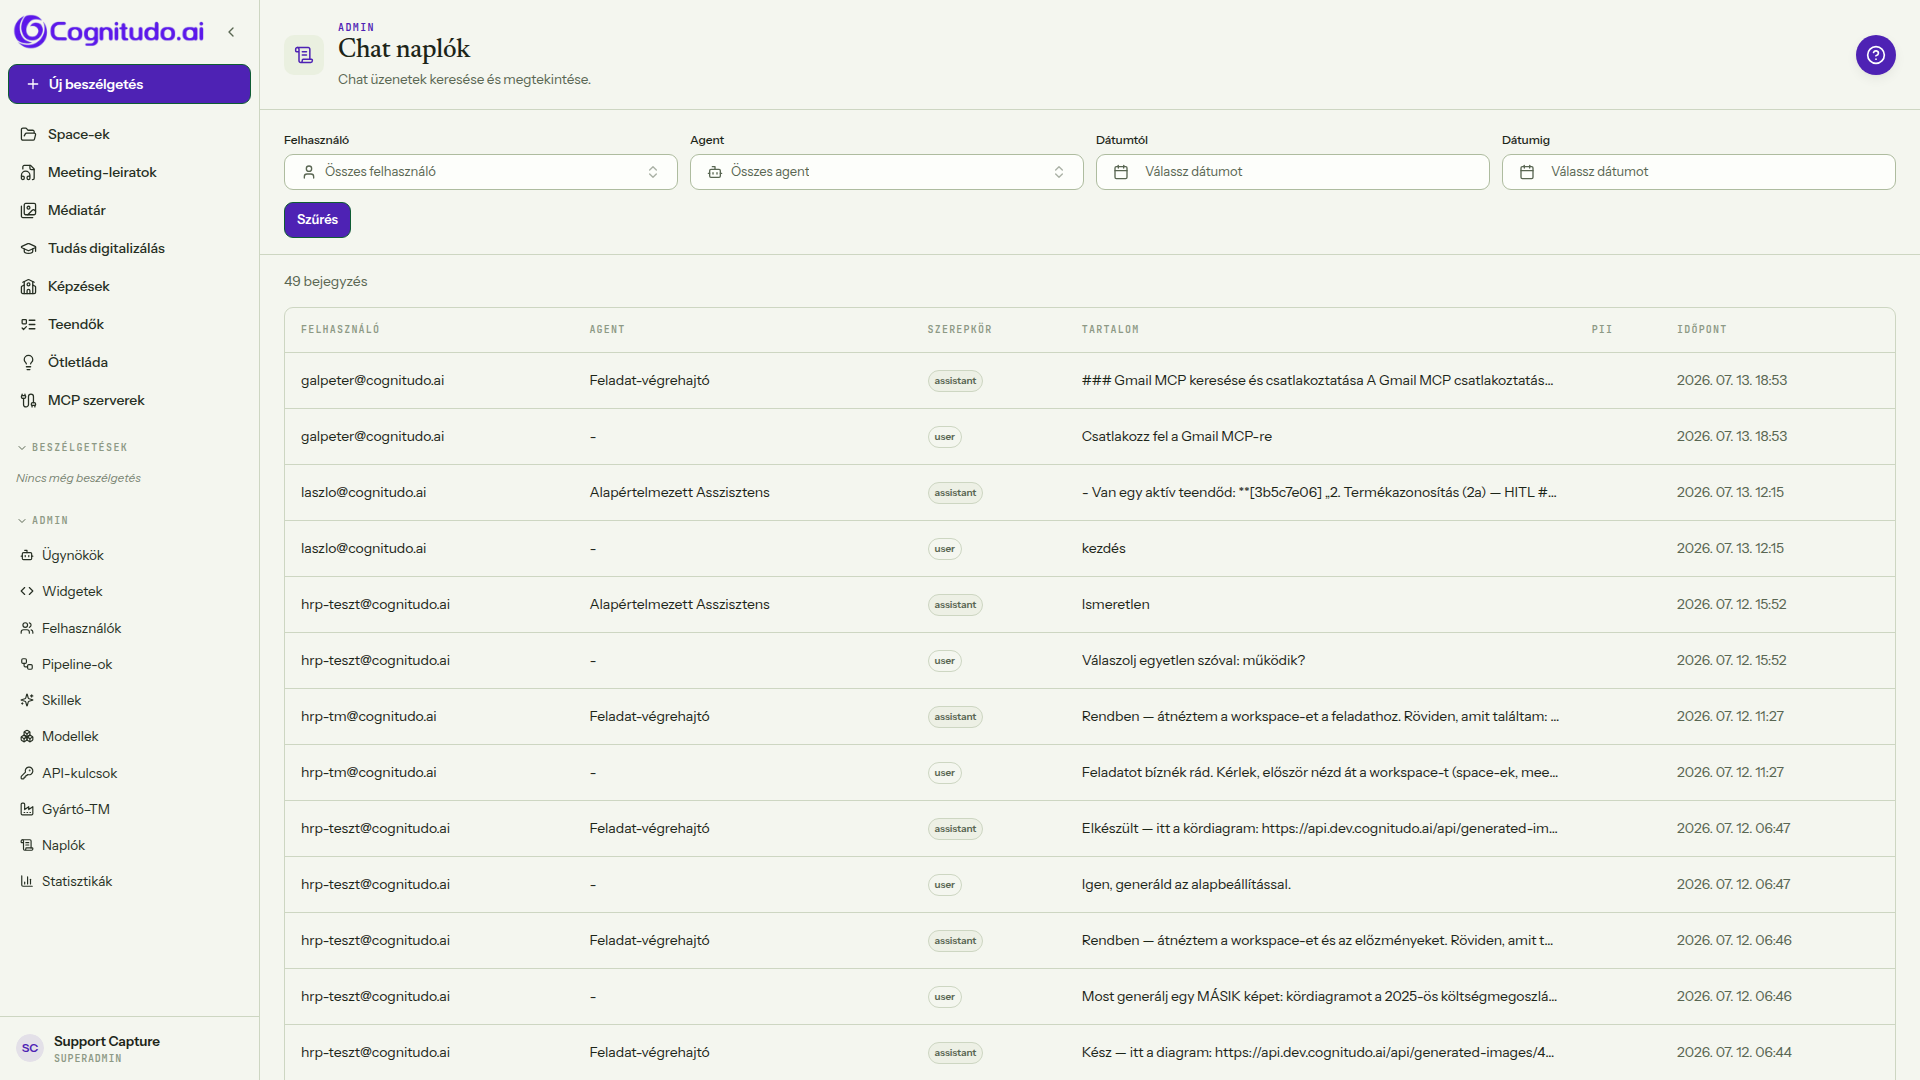The height and width of the screenshot is (1080, 1920).
Task: Click the Cognitudo.ai logo
Action: click(109, 32)
